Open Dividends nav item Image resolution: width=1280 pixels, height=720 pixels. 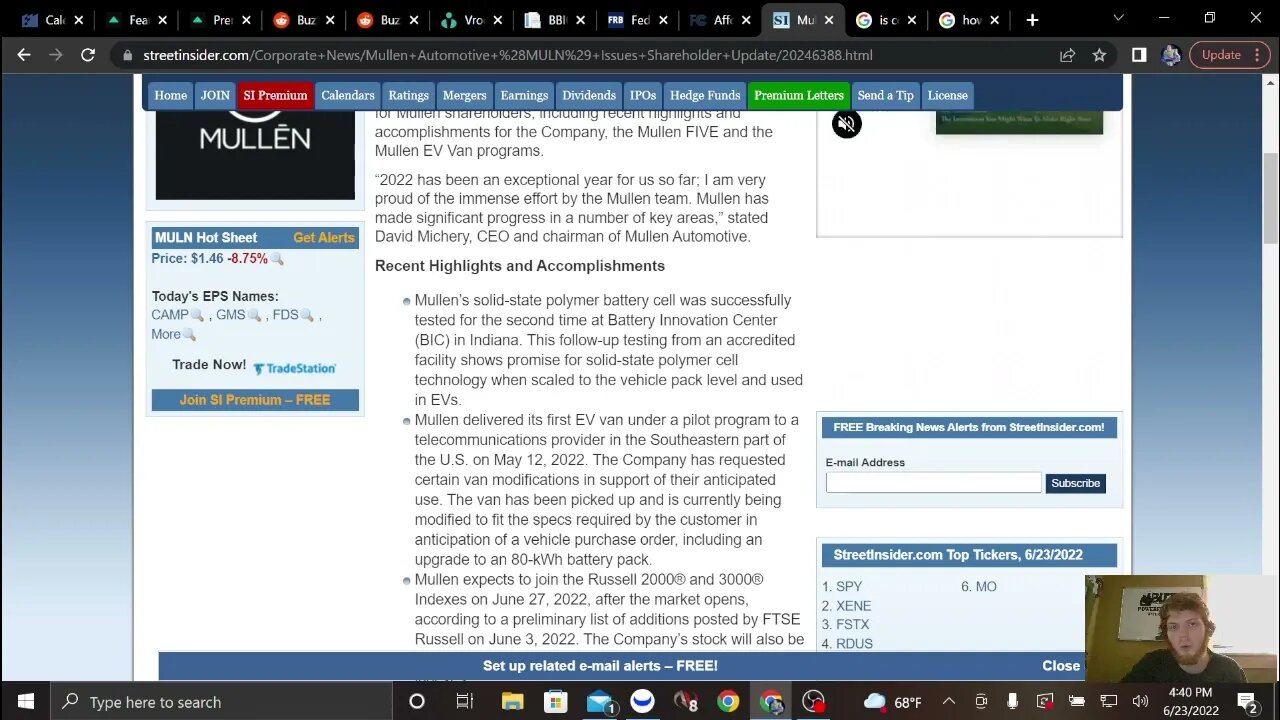coord(589,95)
